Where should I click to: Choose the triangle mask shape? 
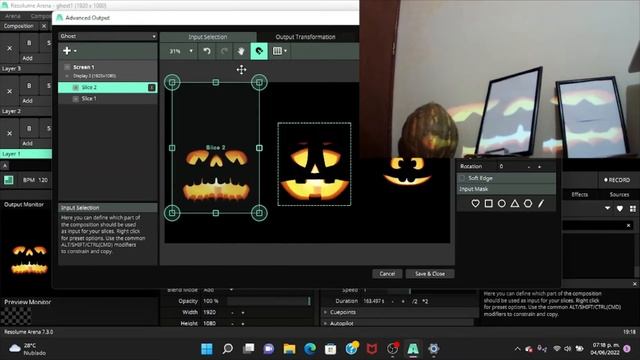[x=515, y=203]
